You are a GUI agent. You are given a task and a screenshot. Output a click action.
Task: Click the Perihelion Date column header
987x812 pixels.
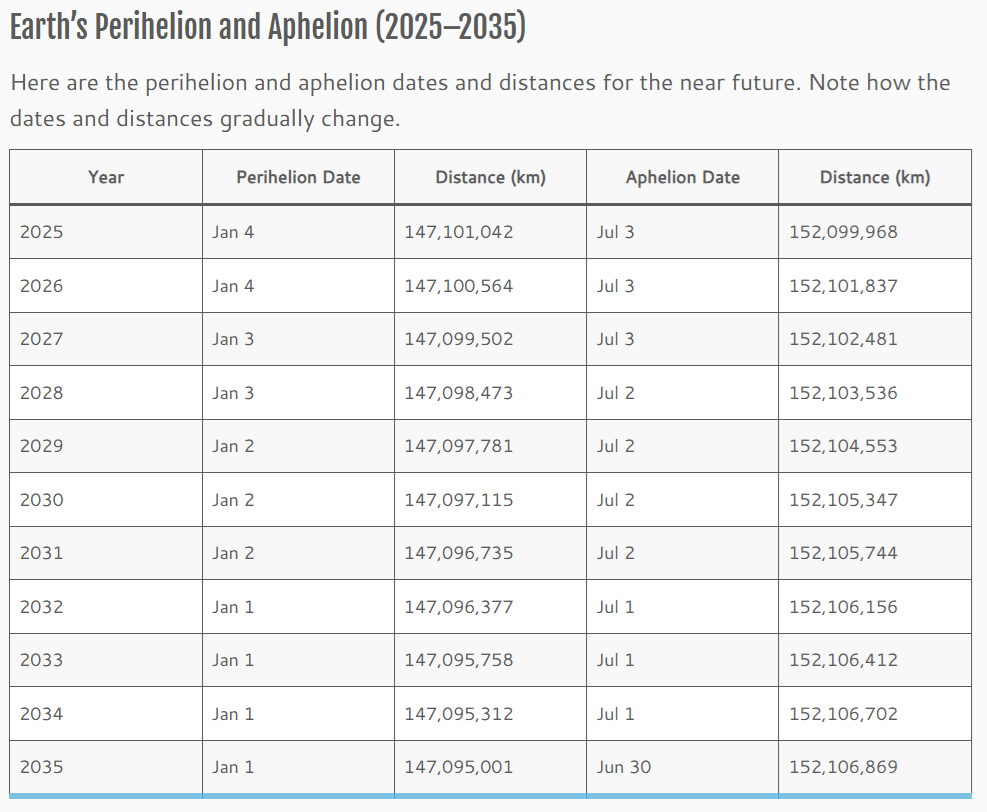298,177
